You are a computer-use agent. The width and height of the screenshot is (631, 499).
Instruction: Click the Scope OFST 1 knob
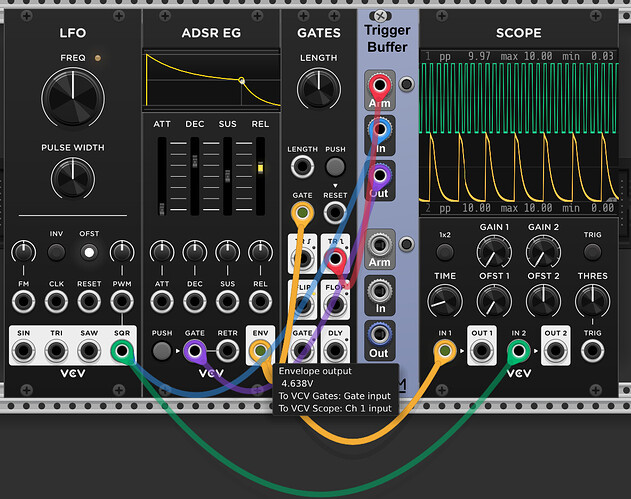point(494,301)
